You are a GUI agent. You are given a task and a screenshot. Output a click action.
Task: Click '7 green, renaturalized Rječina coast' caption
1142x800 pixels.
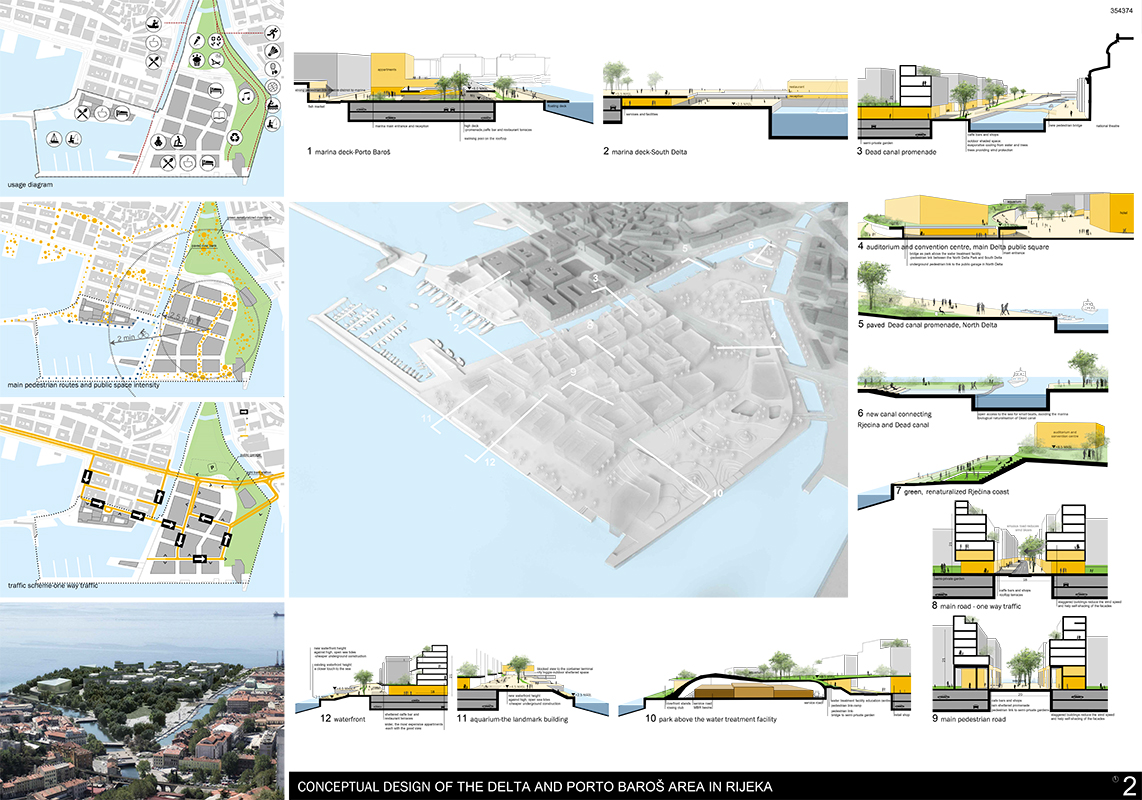pos(953,492)
